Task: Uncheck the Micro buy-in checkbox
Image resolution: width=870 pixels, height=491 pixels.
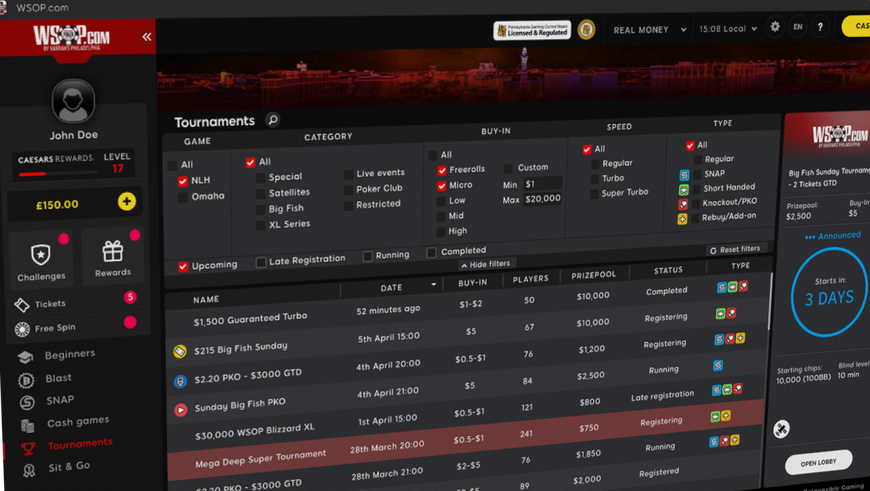Action: coord(442,186)
